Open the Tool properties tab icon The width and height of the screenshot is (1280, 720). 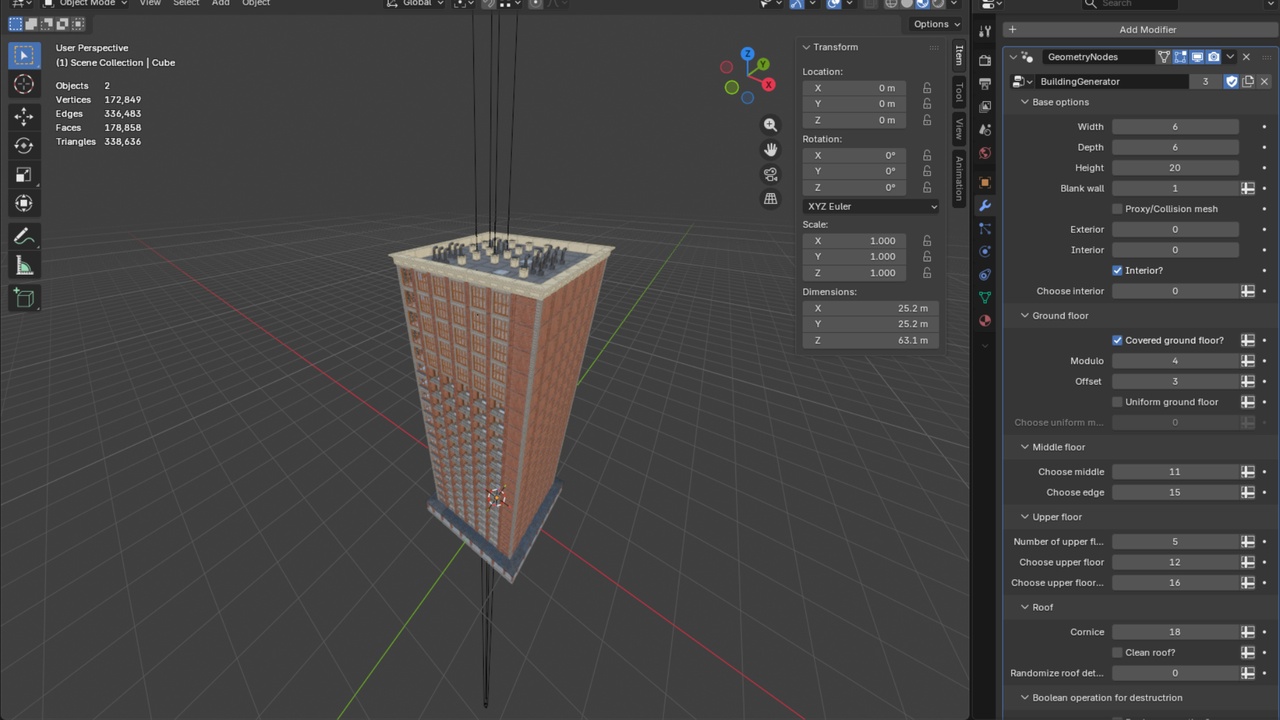point(985,31)
